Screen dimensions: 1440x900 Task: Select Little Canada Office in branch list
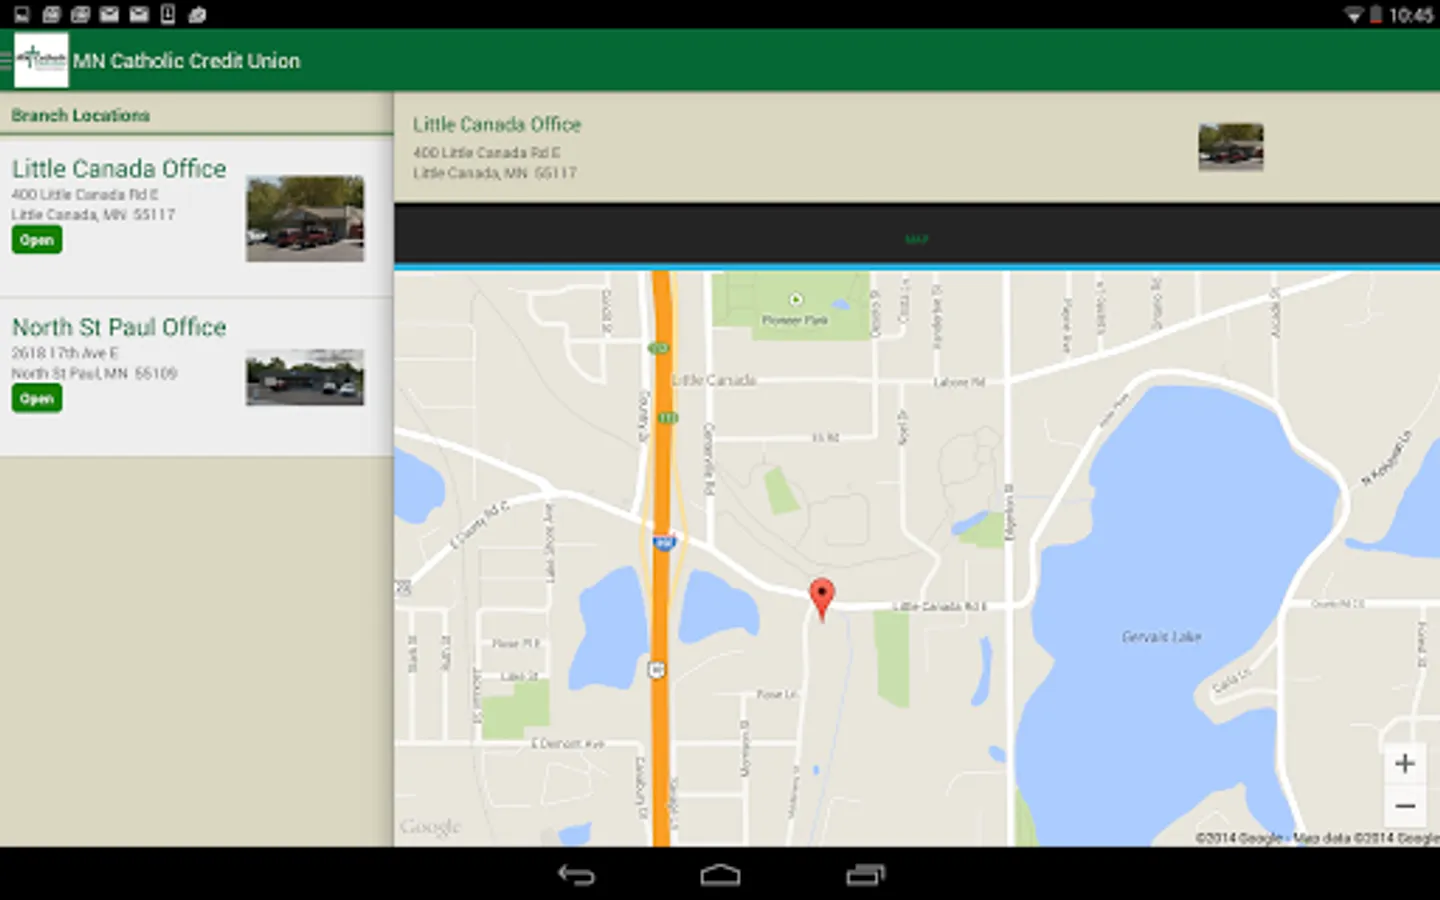(196, 216)
